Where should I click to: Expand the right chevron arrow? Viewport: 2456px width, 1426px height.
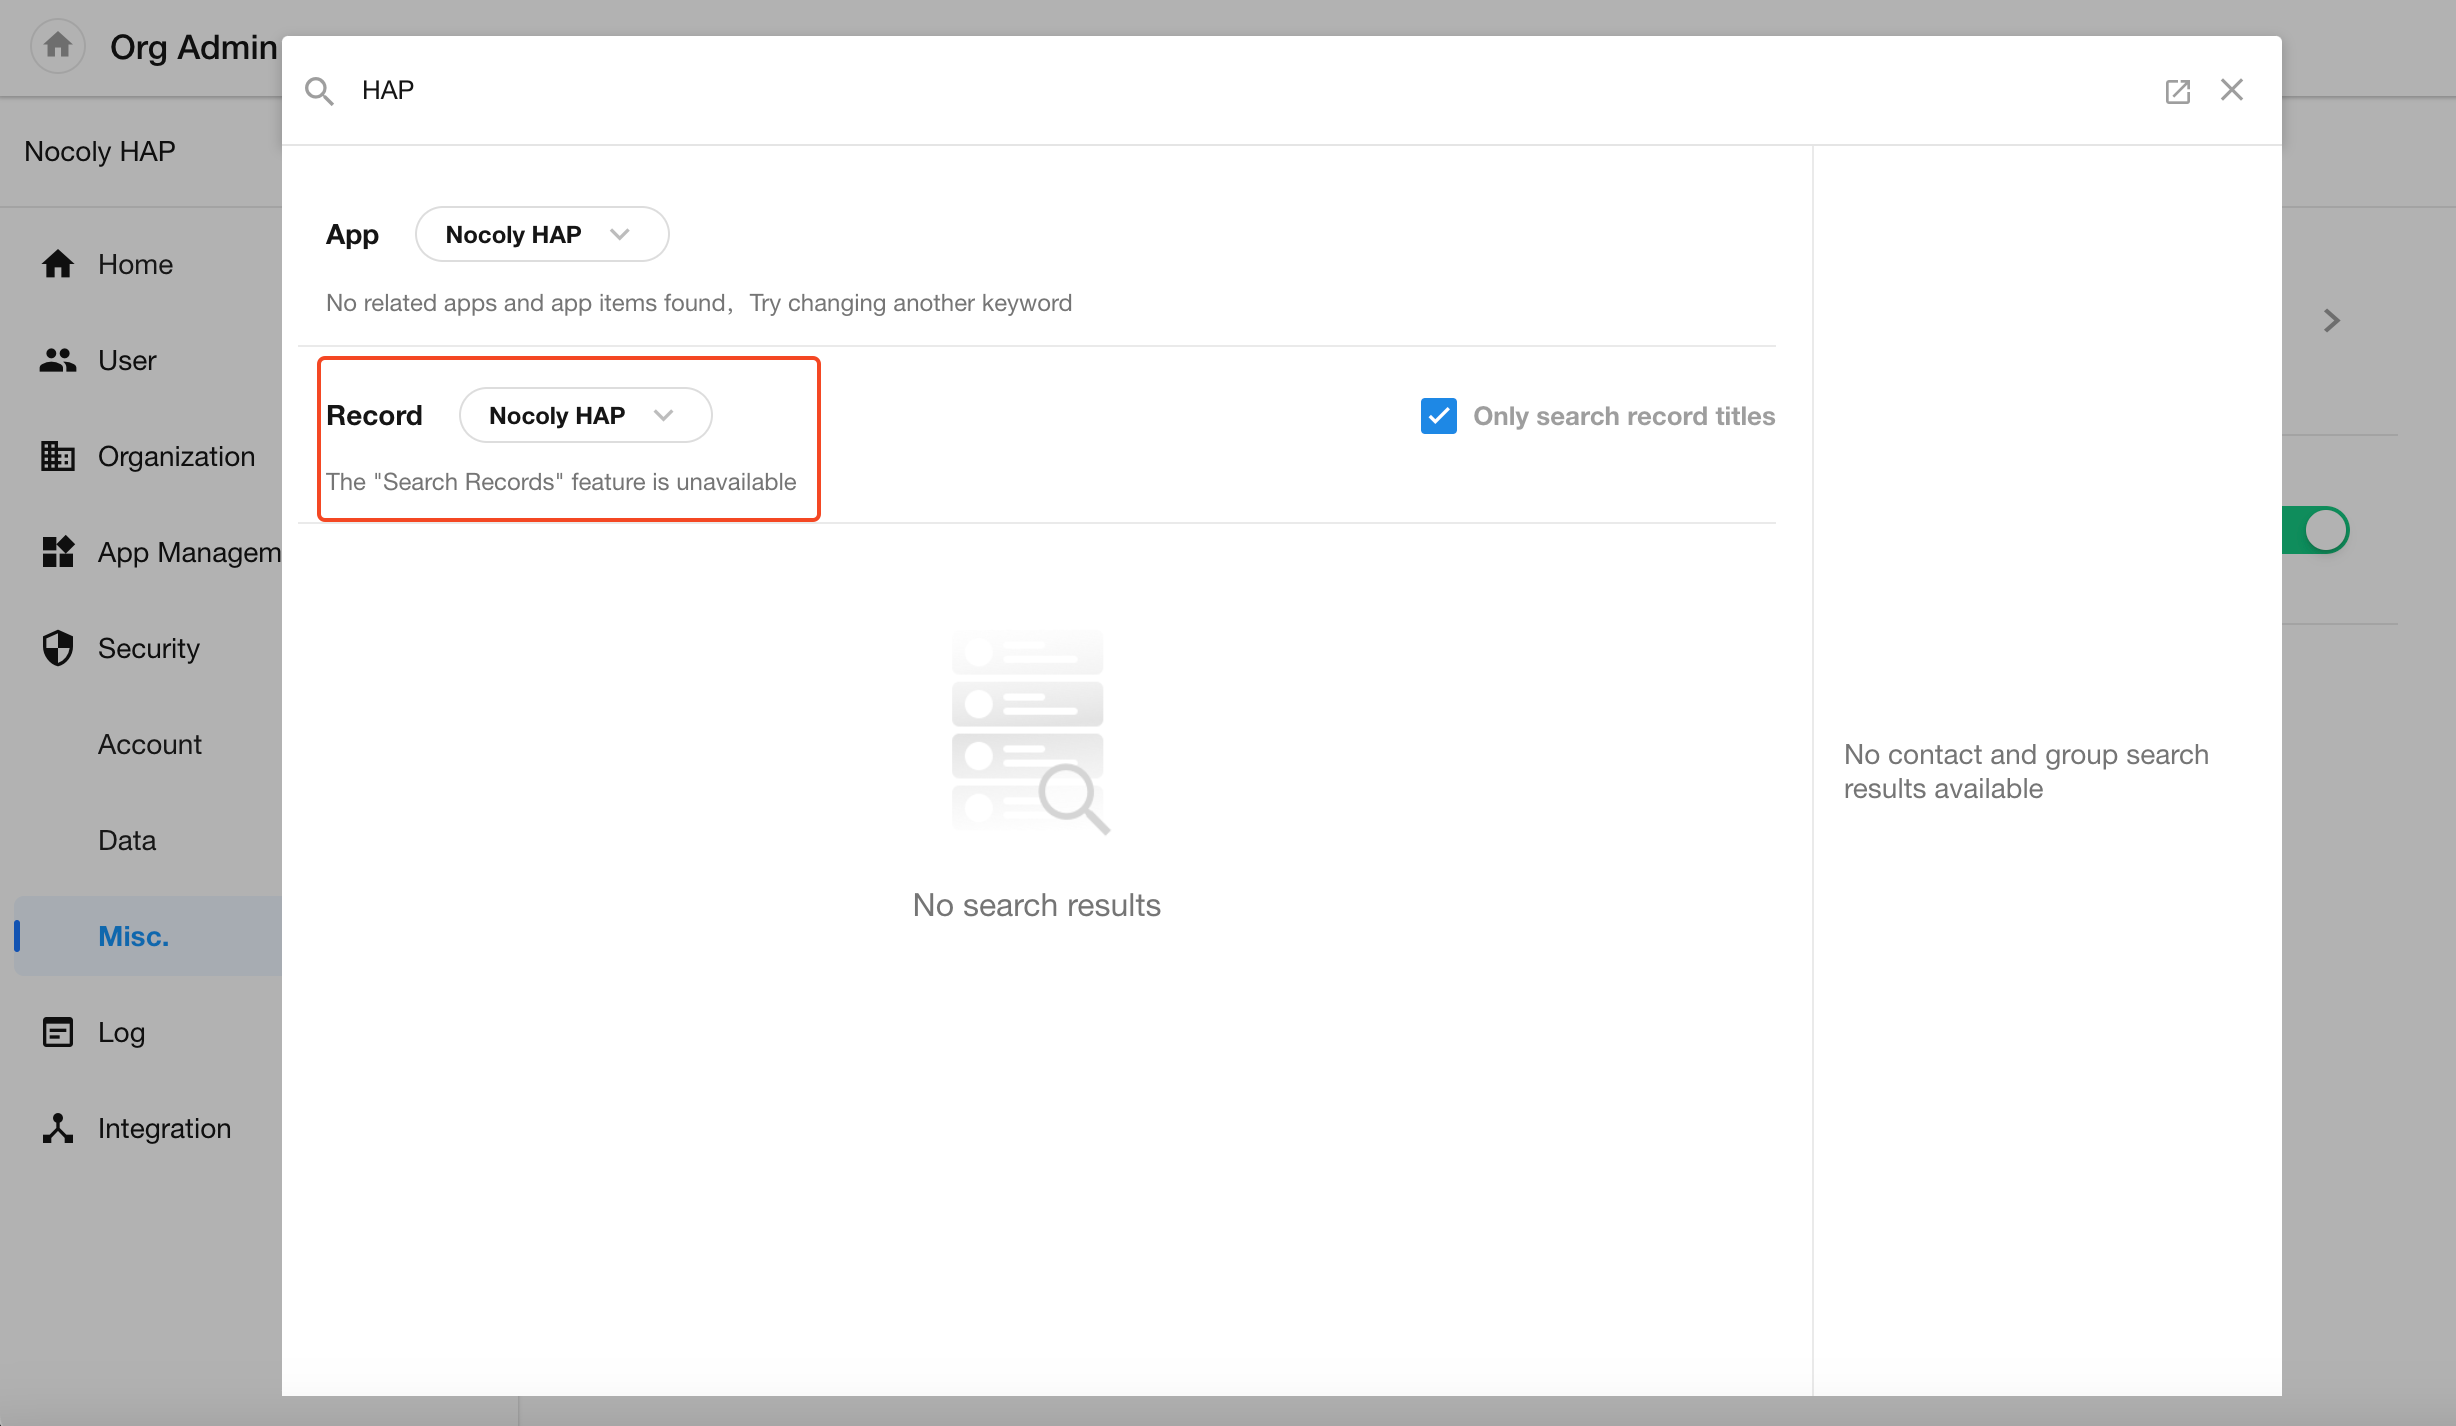[x=2332, y=320]
